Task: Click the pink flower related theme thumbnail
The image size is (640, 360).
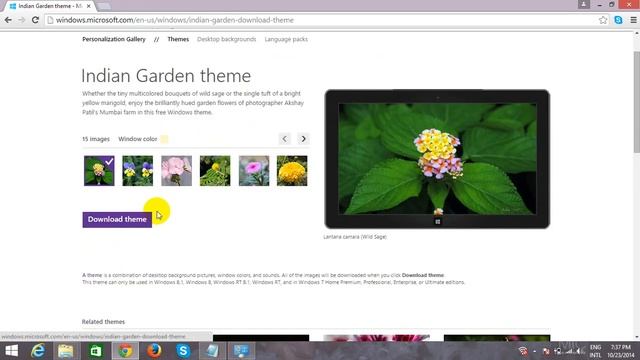Action: pyautogui.click(x=376, y=338)
